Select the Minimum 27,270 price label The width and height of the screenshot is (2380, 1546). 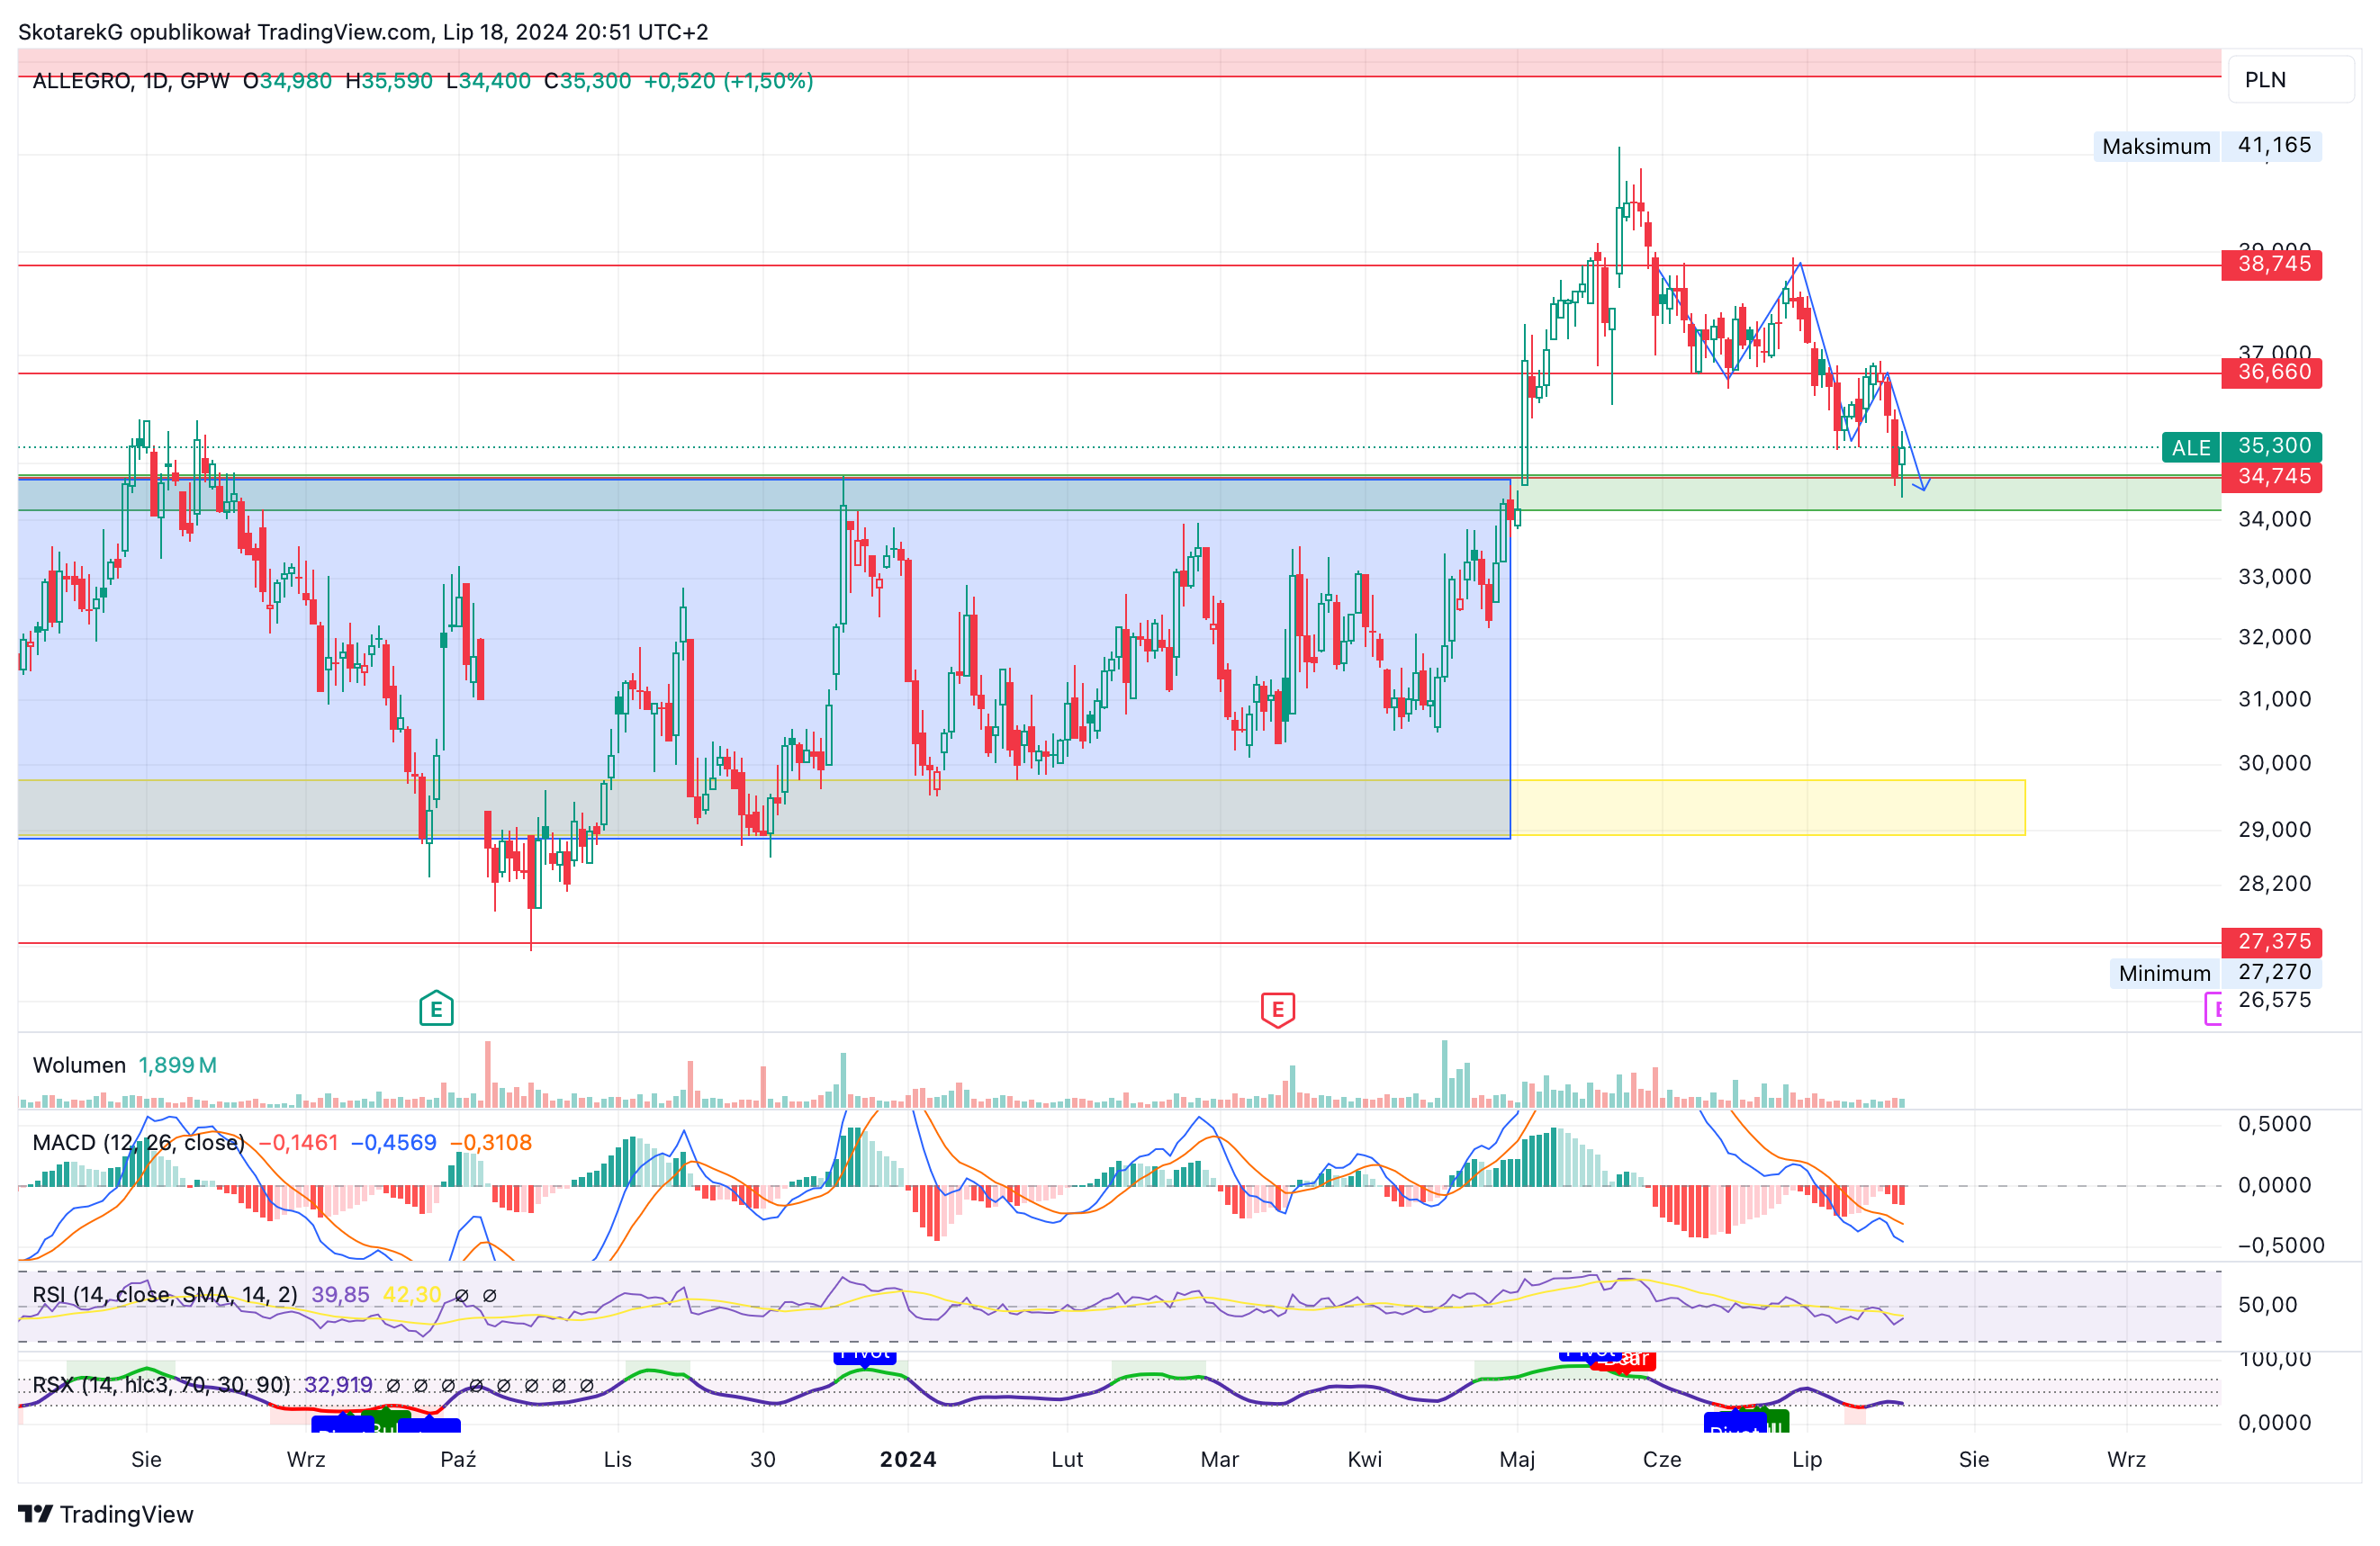2216,973
